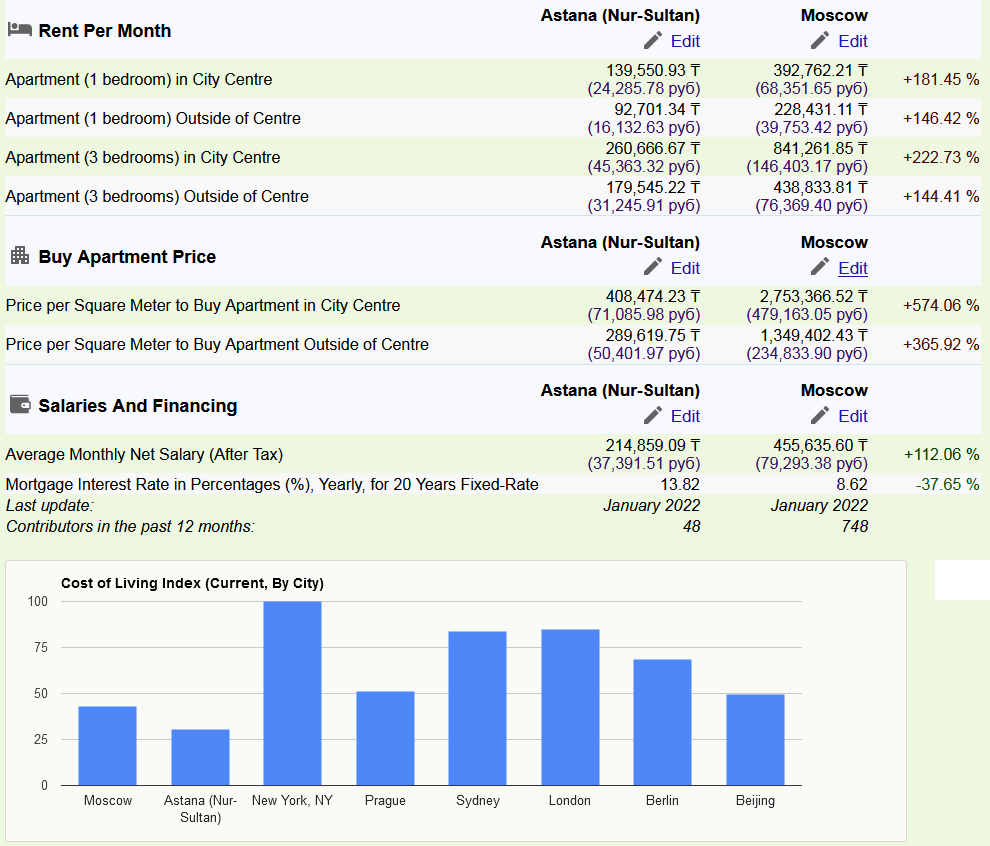990x846 pixels.
Task: Click the Average Monthly Net Salary (After Tax) row label
Action: tap(144, 454)
